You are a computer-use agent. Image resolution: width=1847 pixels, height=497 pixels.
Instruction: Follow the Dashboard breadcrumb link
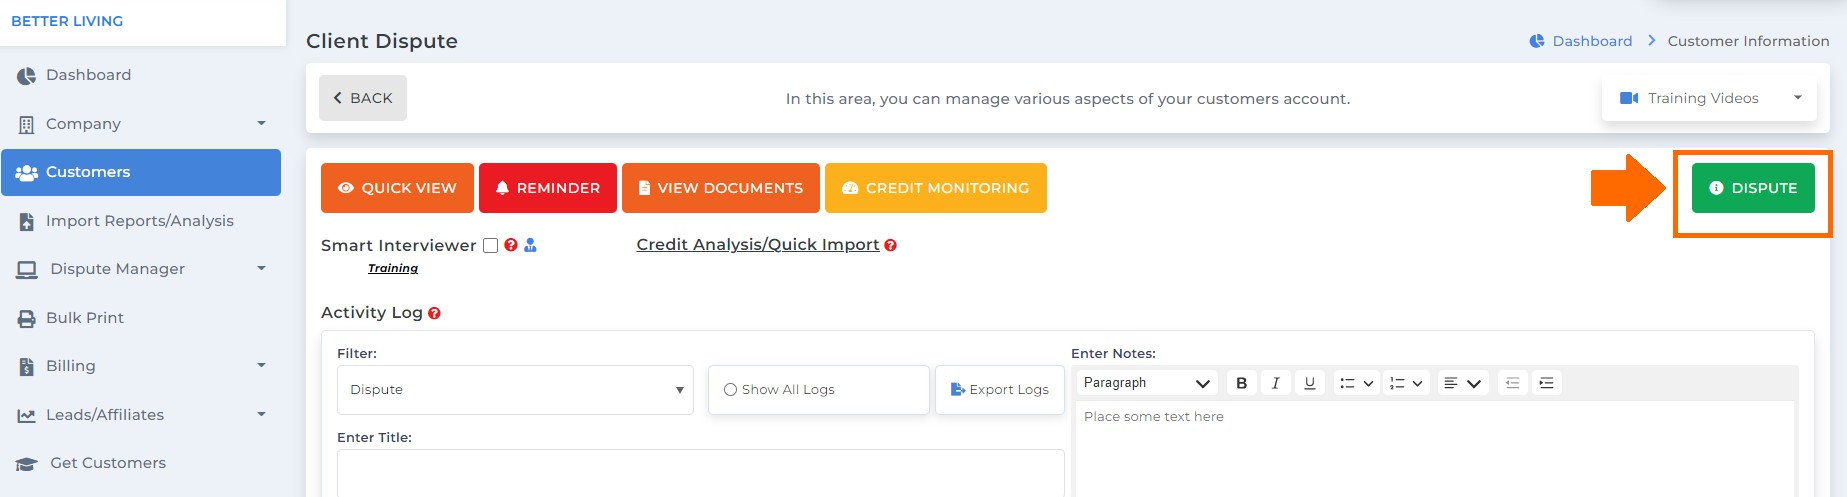[1592, 41]
